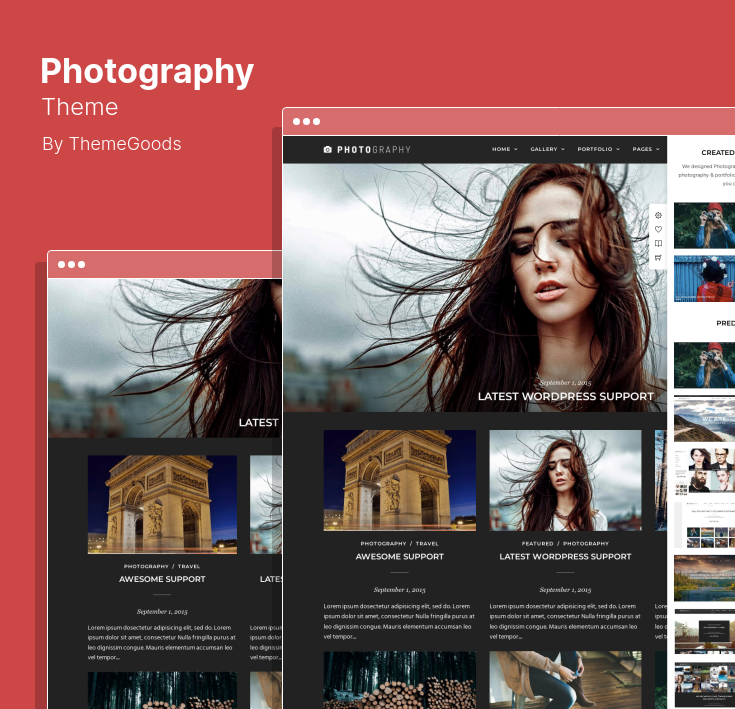Select lake landscape demo thumbnail
Screen dimensions: 735x709
705,578
